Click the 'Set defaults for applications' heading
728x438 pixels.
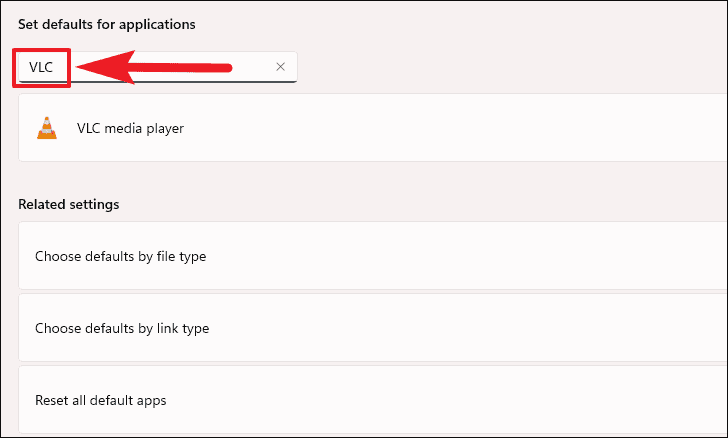coord(107,24)
